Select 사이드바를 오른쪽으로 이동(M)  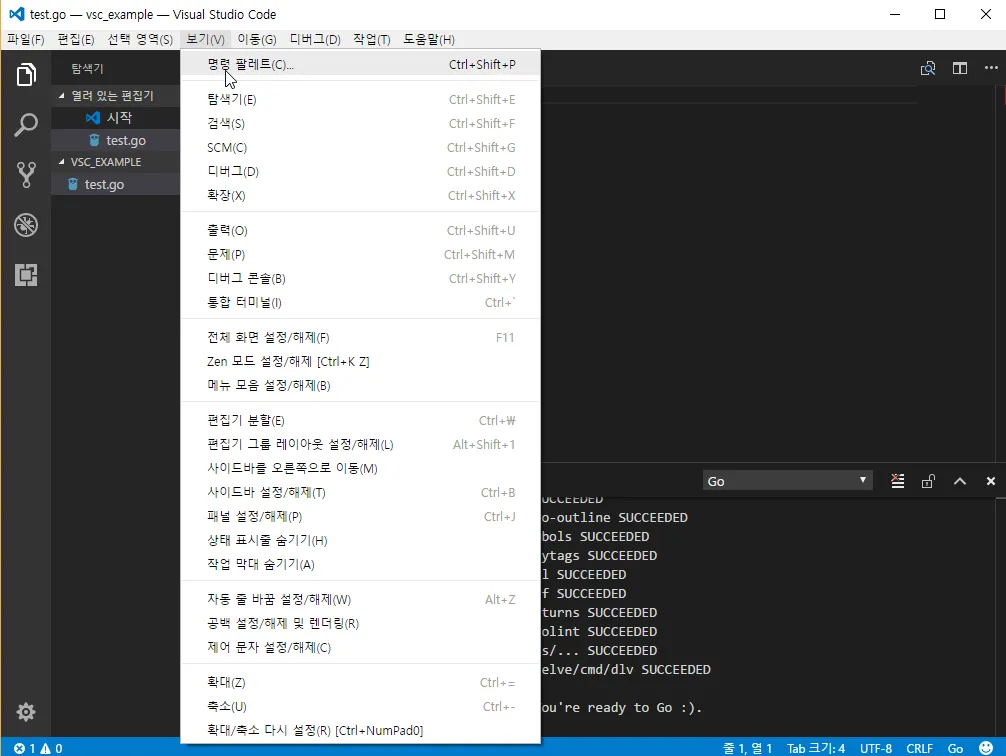point(361,468)
